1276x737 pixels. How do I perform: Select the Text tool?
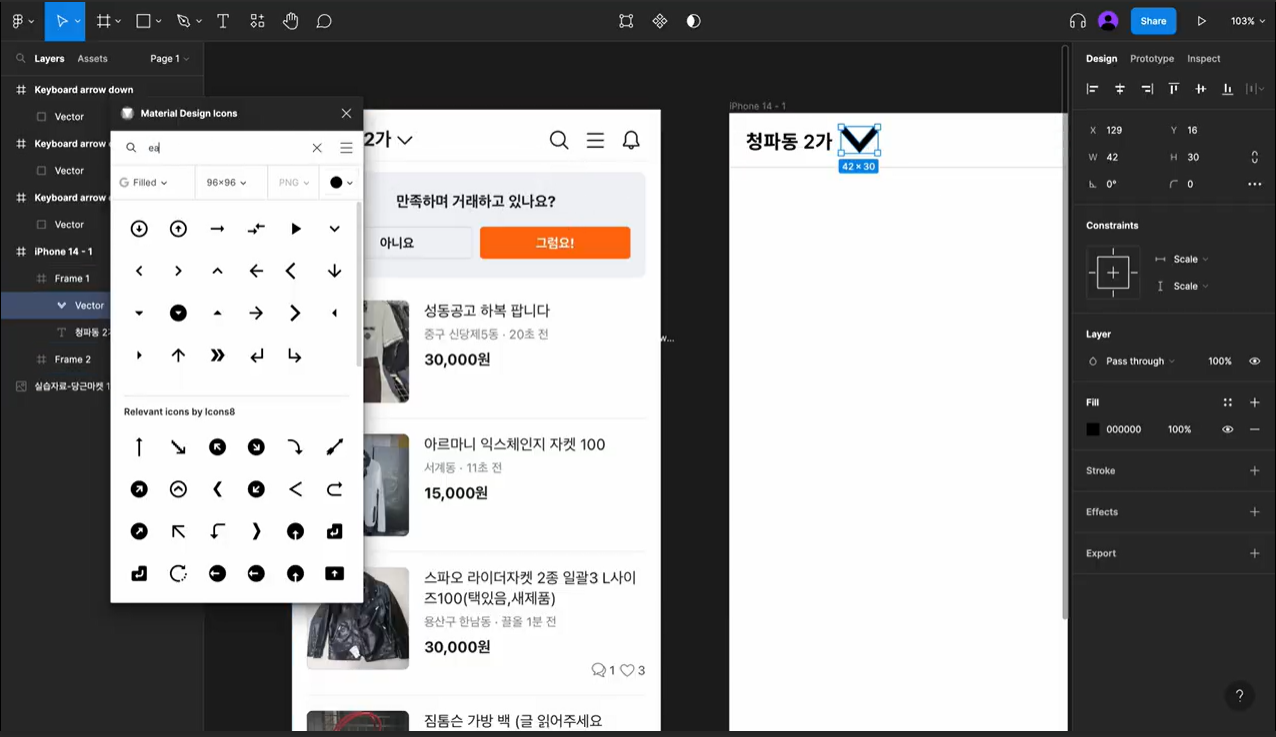[x=223, y=21]
